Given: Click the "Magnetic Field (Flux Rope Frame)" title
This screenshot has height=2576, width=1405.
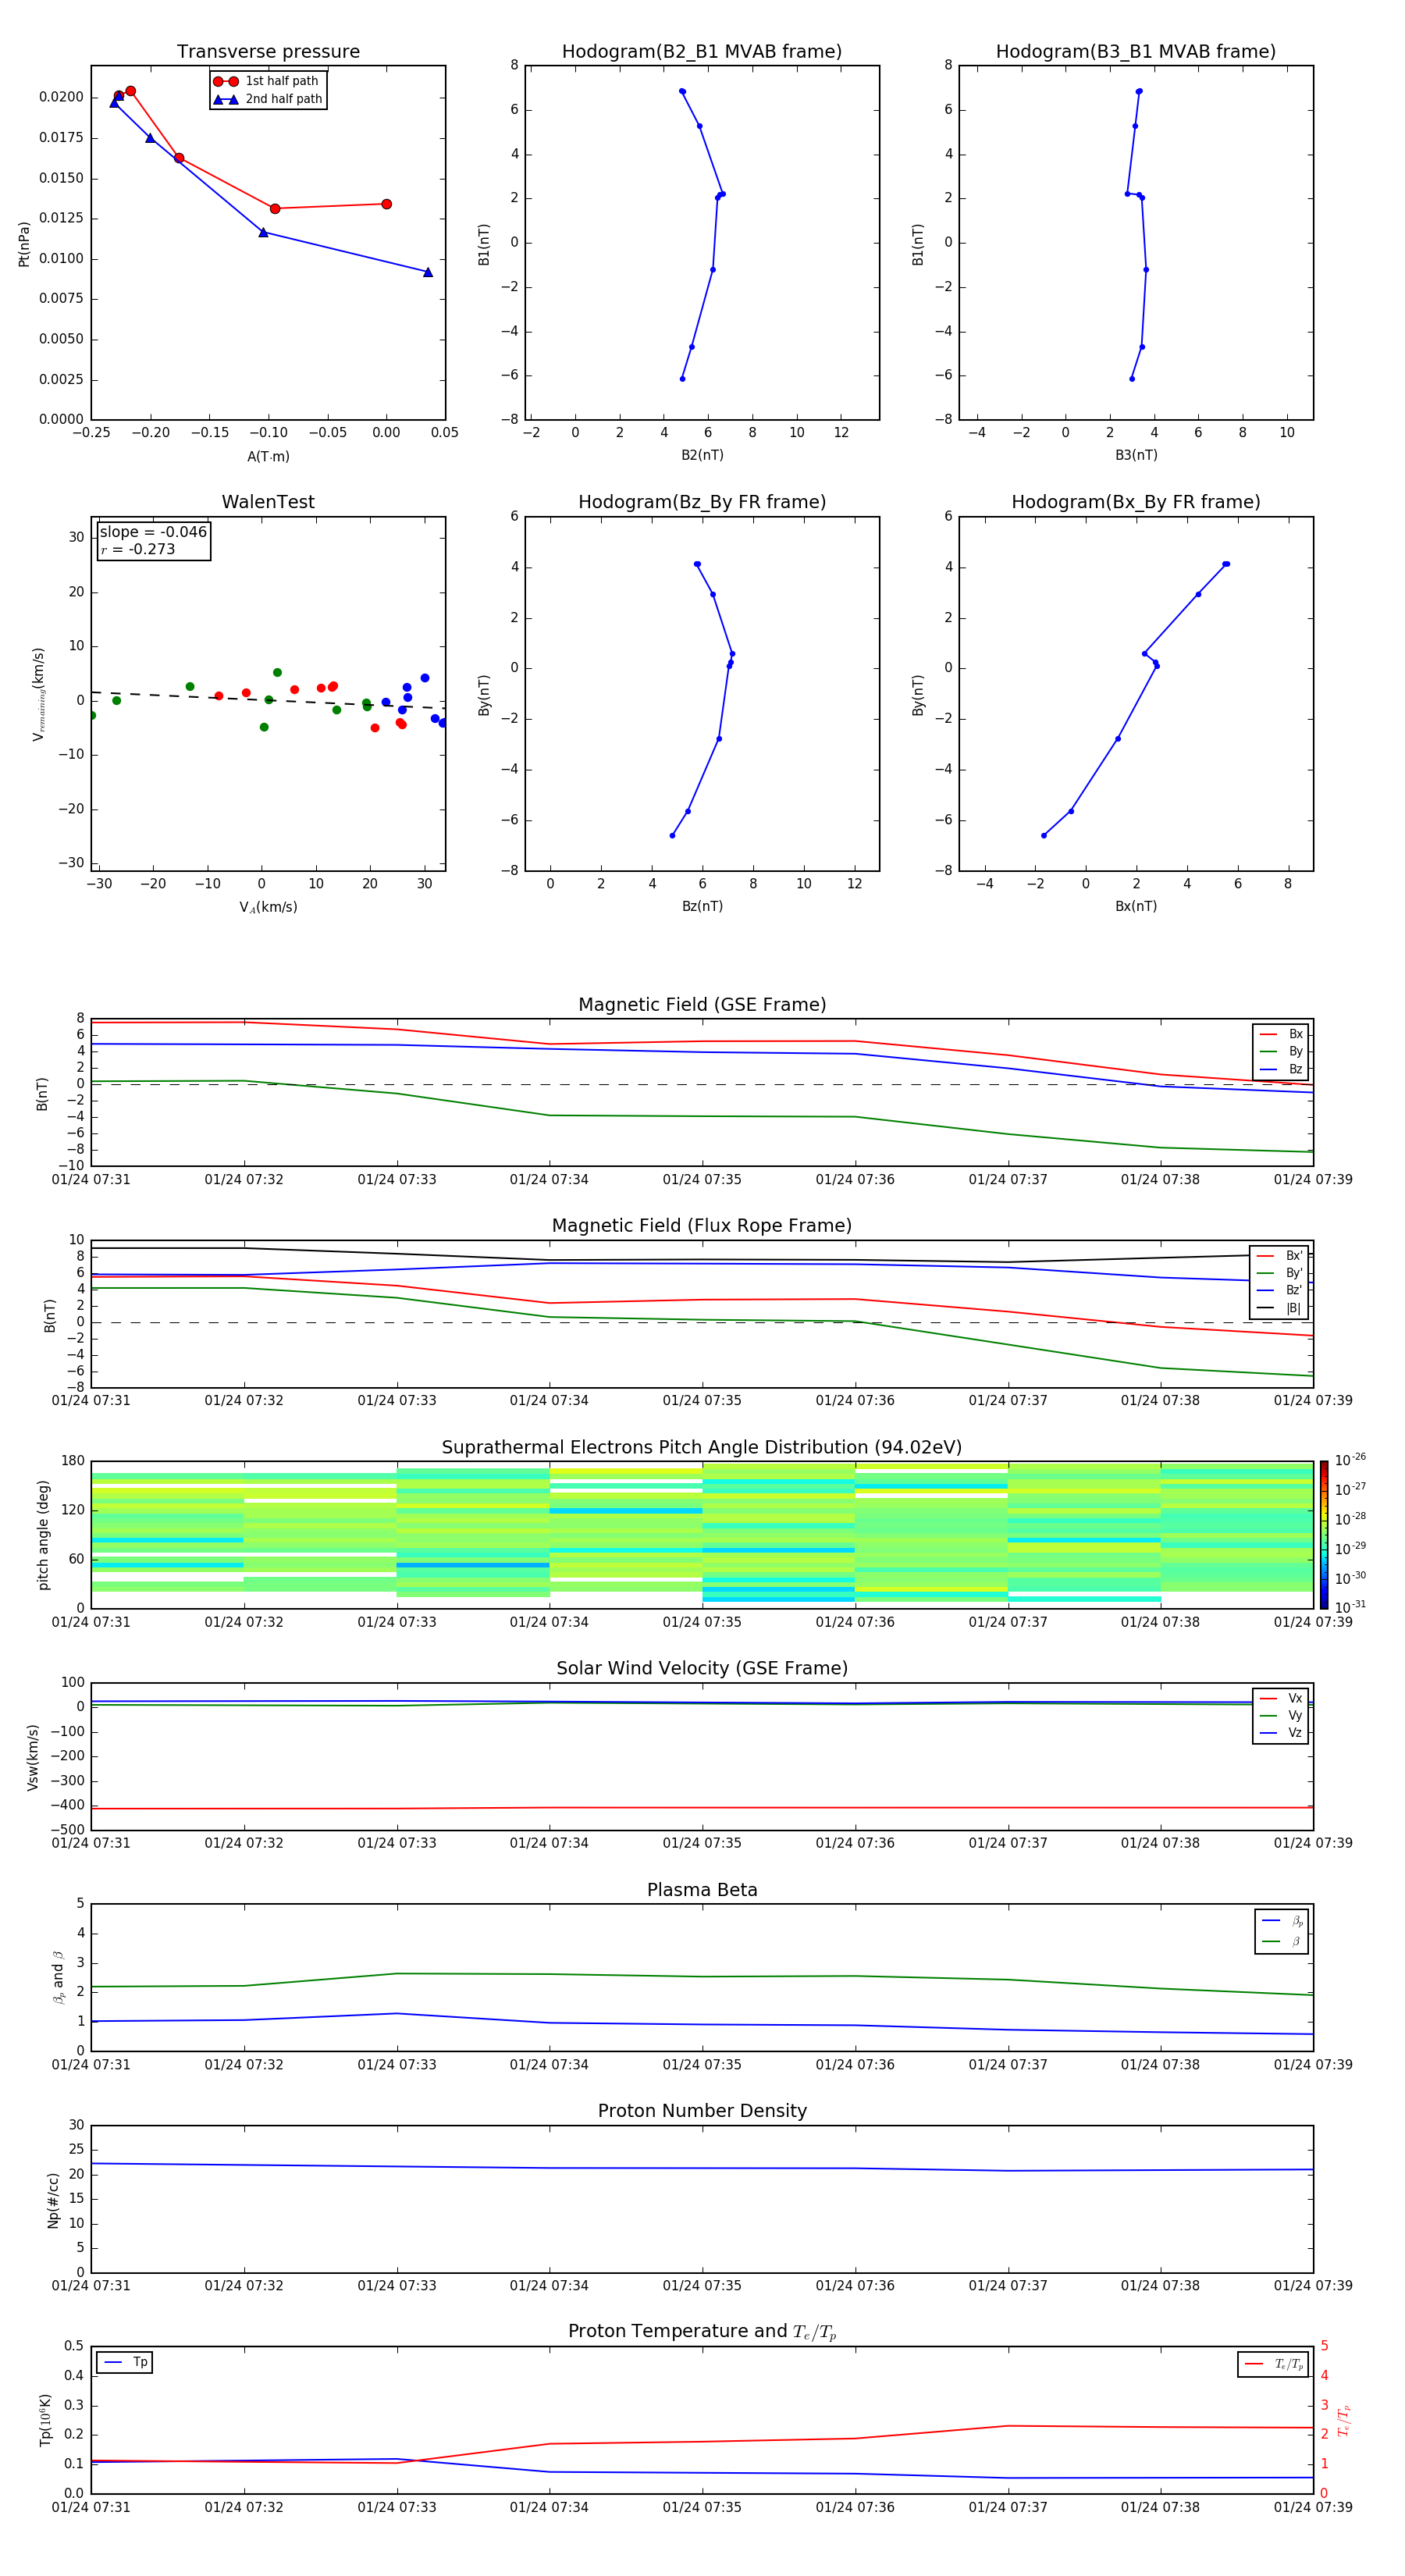Looking at the screenshot, I should [702, 1226].
